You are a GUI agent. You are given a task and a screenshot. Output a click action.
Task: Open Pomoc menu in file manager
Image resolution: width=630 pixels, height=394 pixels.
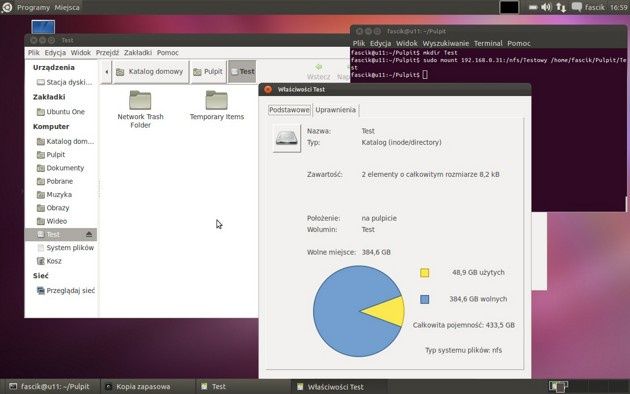coord(168,53)
